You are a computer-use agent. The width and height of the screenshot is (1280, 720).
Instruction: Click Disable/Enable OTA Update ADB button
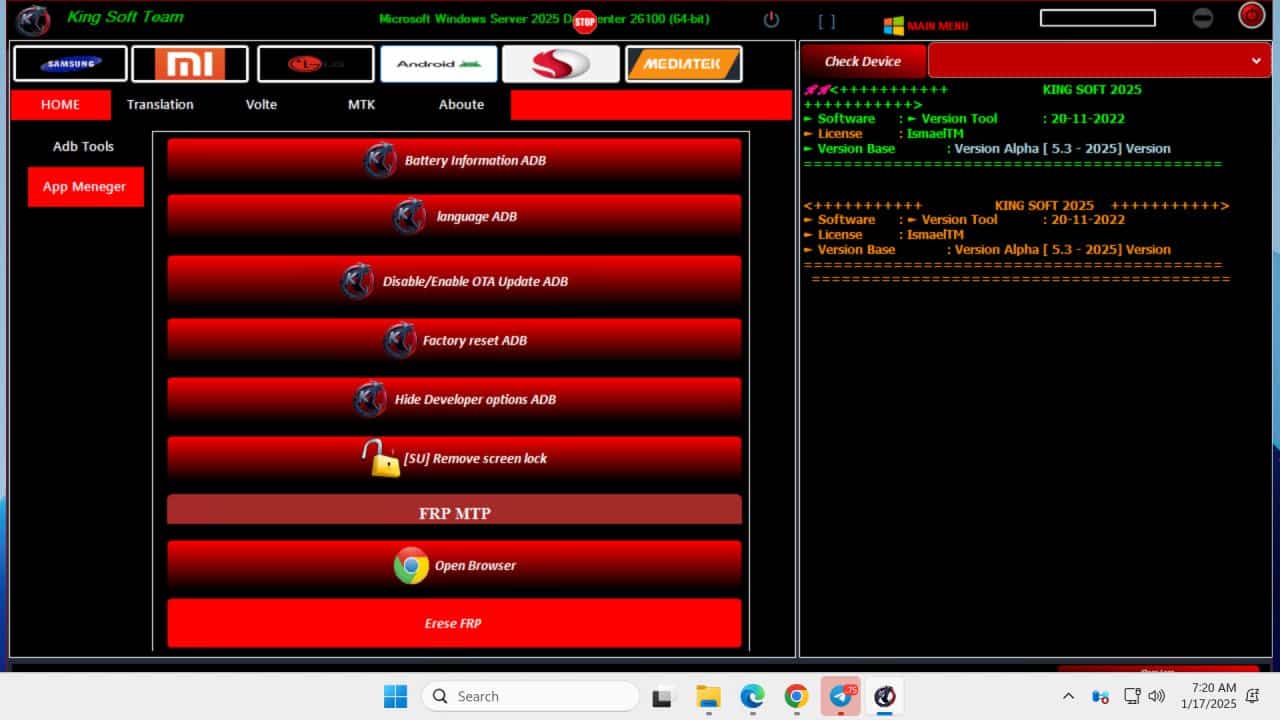coord(454,281)
